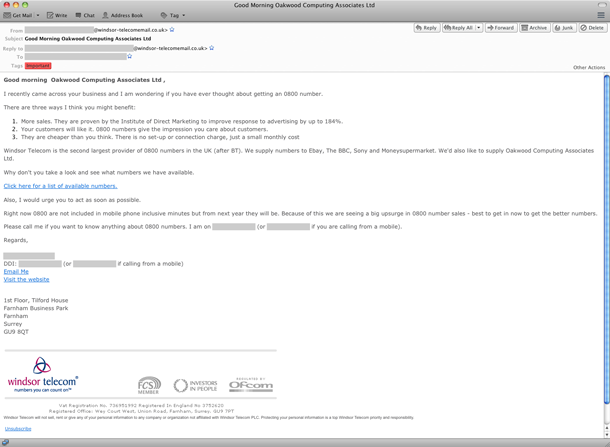610x447 pixels.
Task: Click the status bar connection icon
Action: [x=5, y=443]
